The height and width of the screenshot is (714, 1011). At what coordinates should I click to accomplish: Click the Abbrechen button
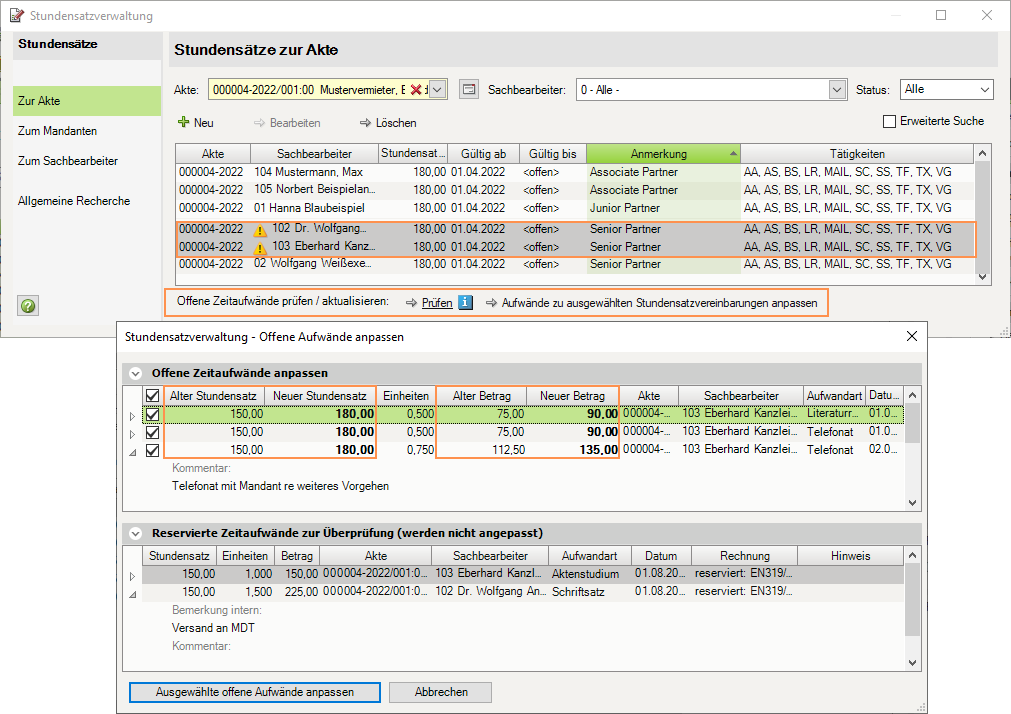[x=441, y=692]
